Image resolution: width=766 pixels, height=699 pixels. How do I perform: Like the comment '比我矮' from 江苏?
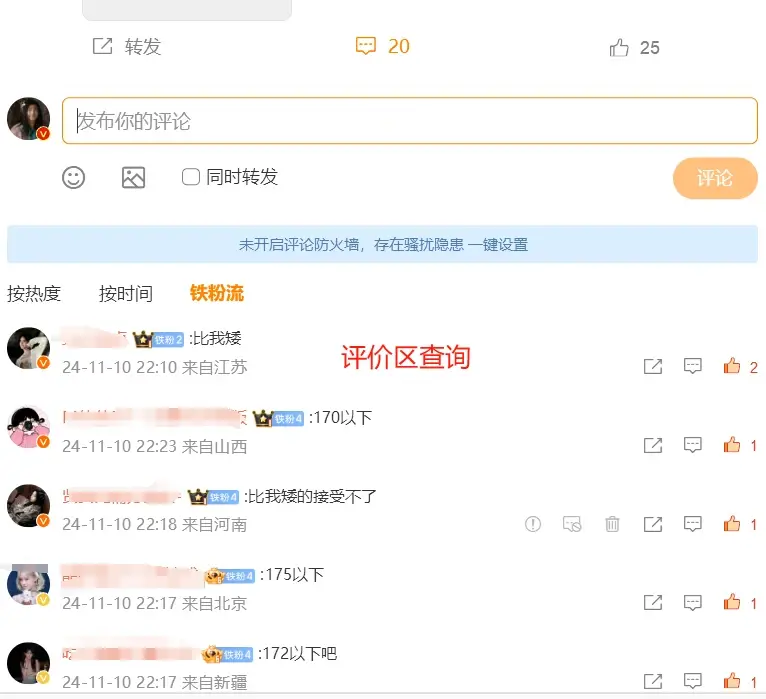click(732, 366)
